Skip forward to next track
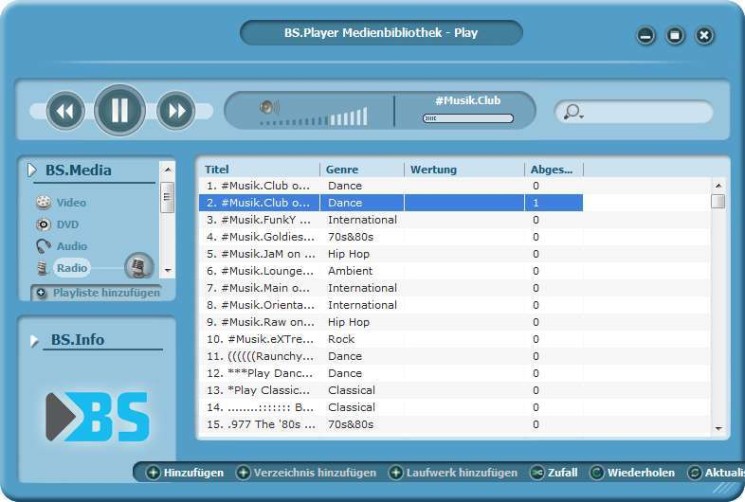This screenshot has width=745, height=502. pos(175,110)
